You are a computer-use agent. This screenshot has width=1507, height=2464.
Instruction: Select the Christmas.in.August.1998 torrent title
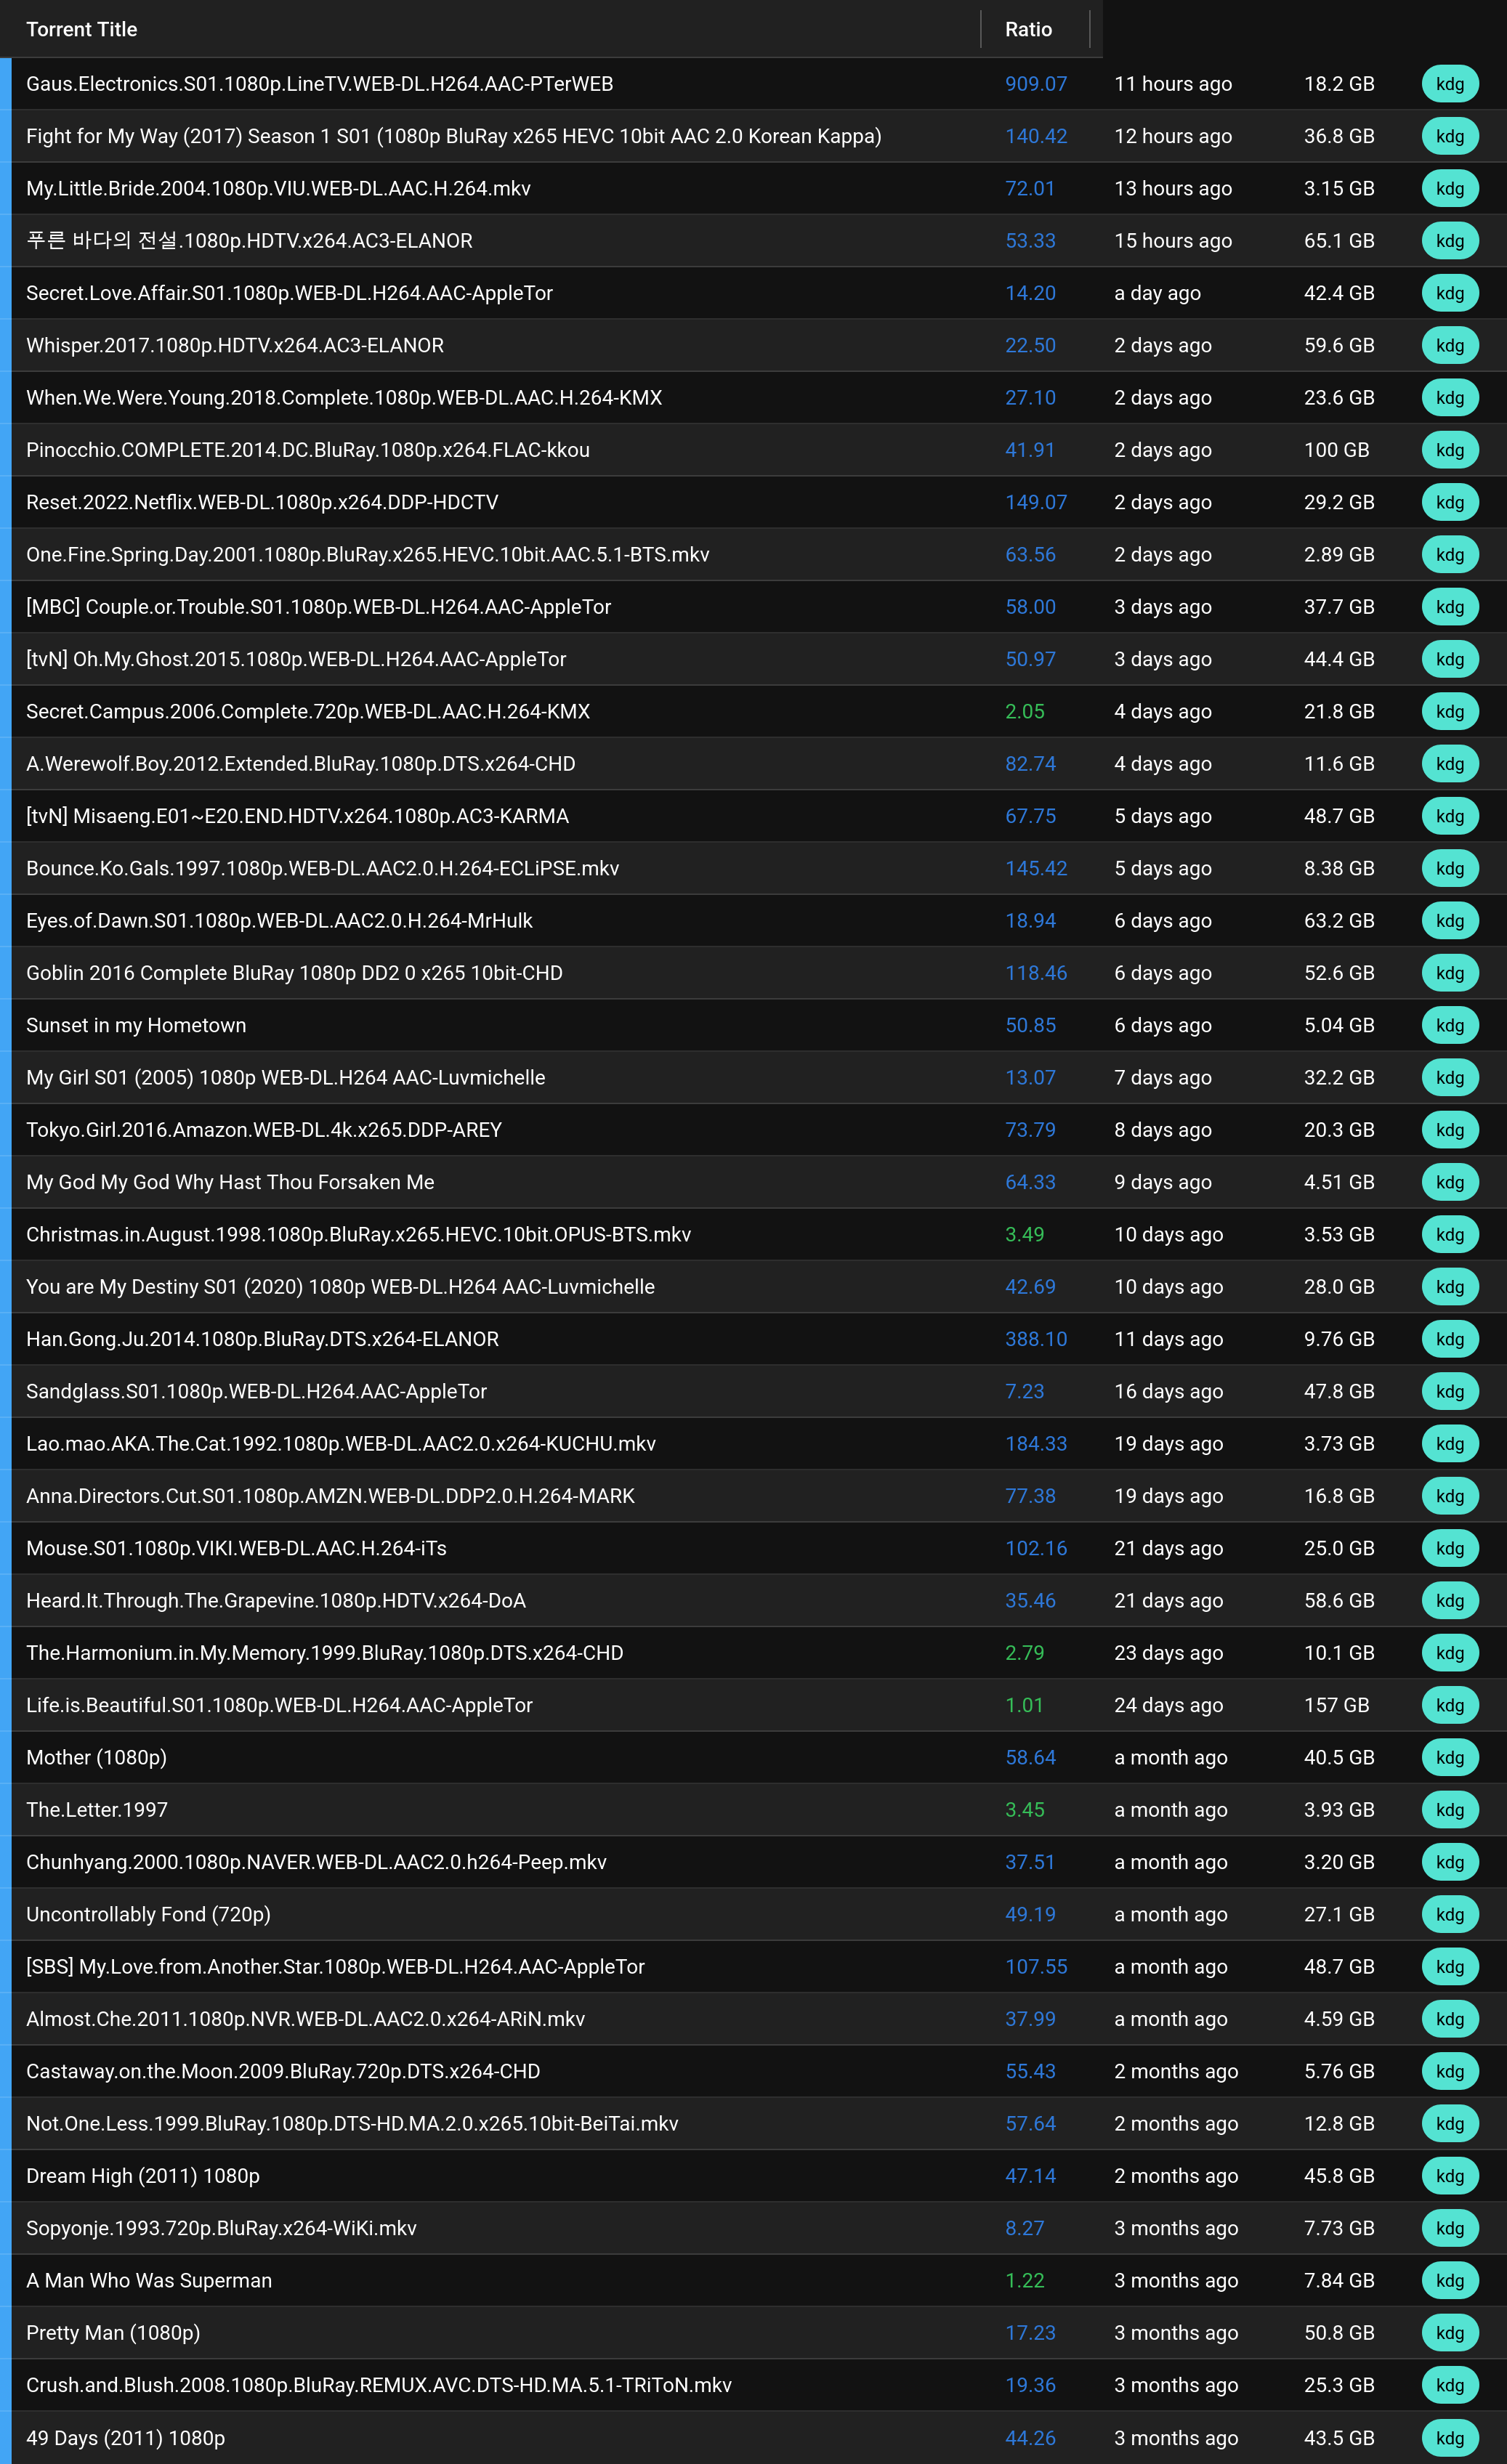coord(359,1234)
